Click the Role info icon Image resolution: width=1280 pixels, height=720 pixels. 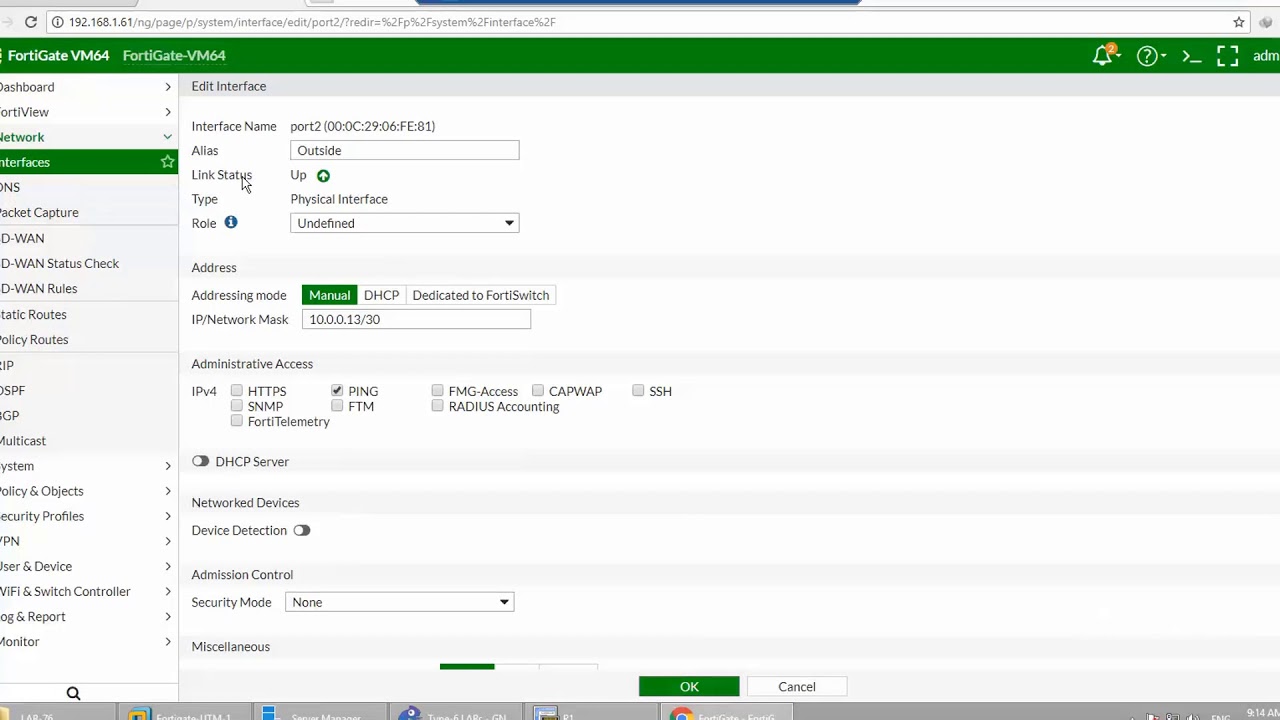click(231, 222)
